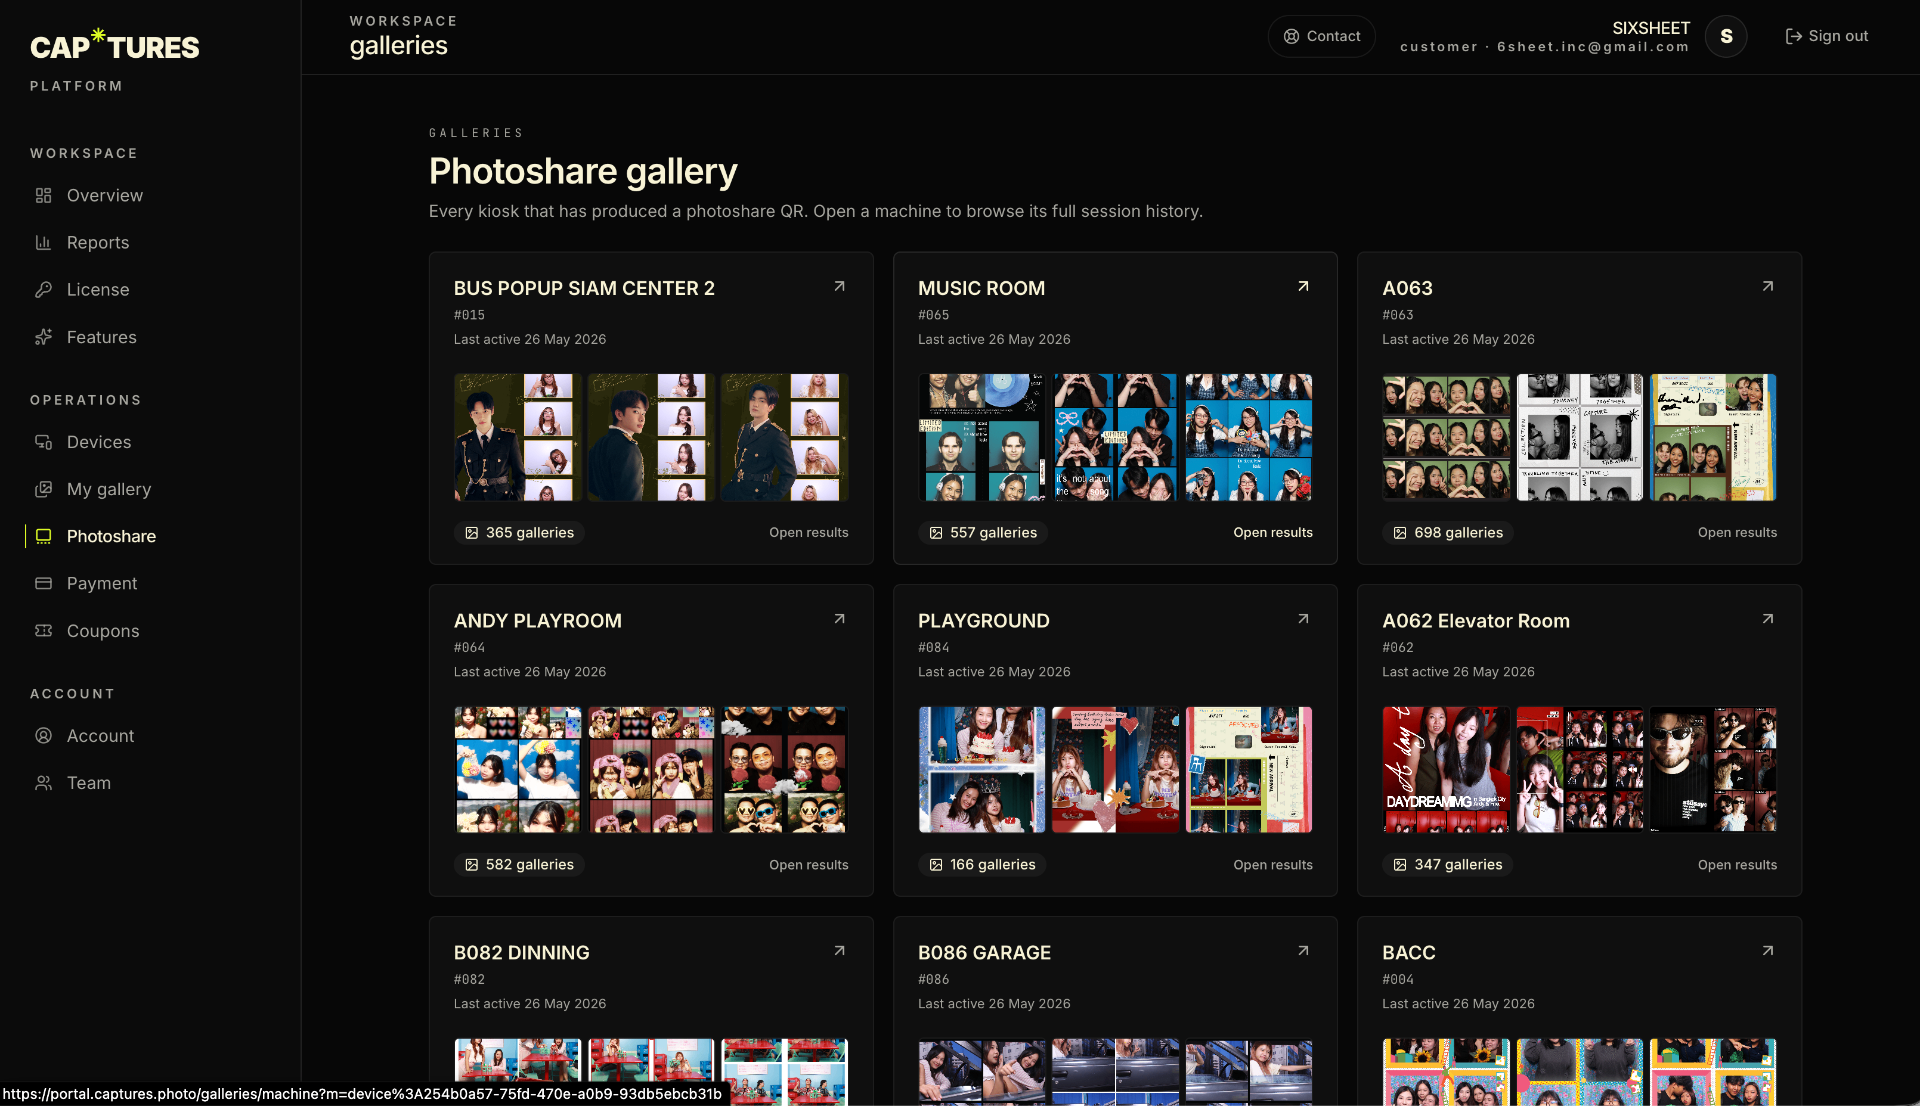
Task: Open middle thumbnail in PLAYGROUND card
Action: (x=1115, y=770)
